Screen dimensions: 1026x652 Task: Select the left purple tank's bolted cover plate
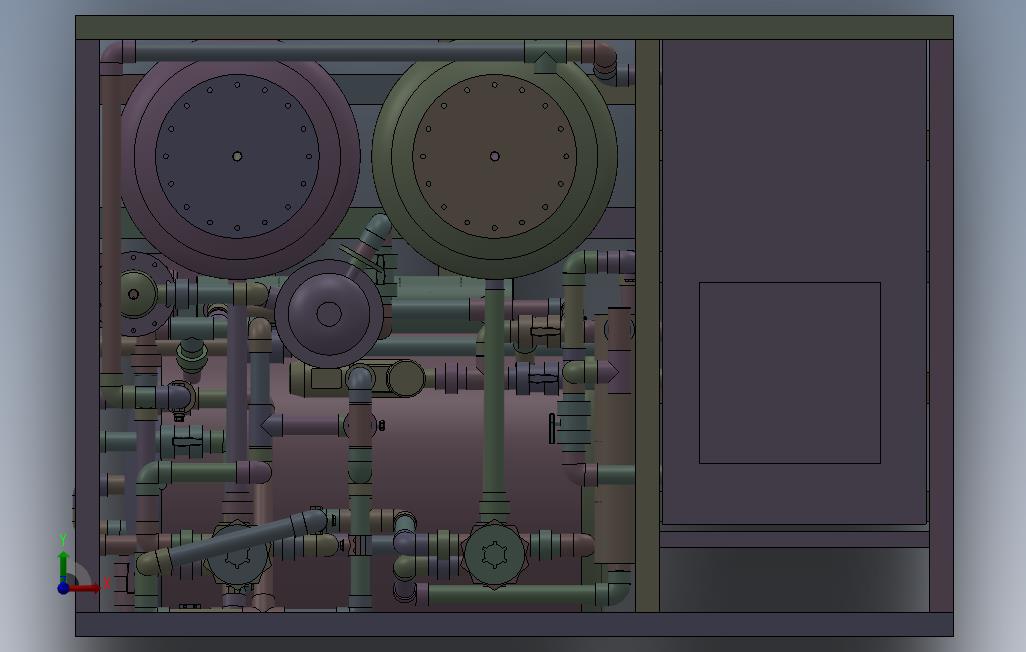(237, 156)
